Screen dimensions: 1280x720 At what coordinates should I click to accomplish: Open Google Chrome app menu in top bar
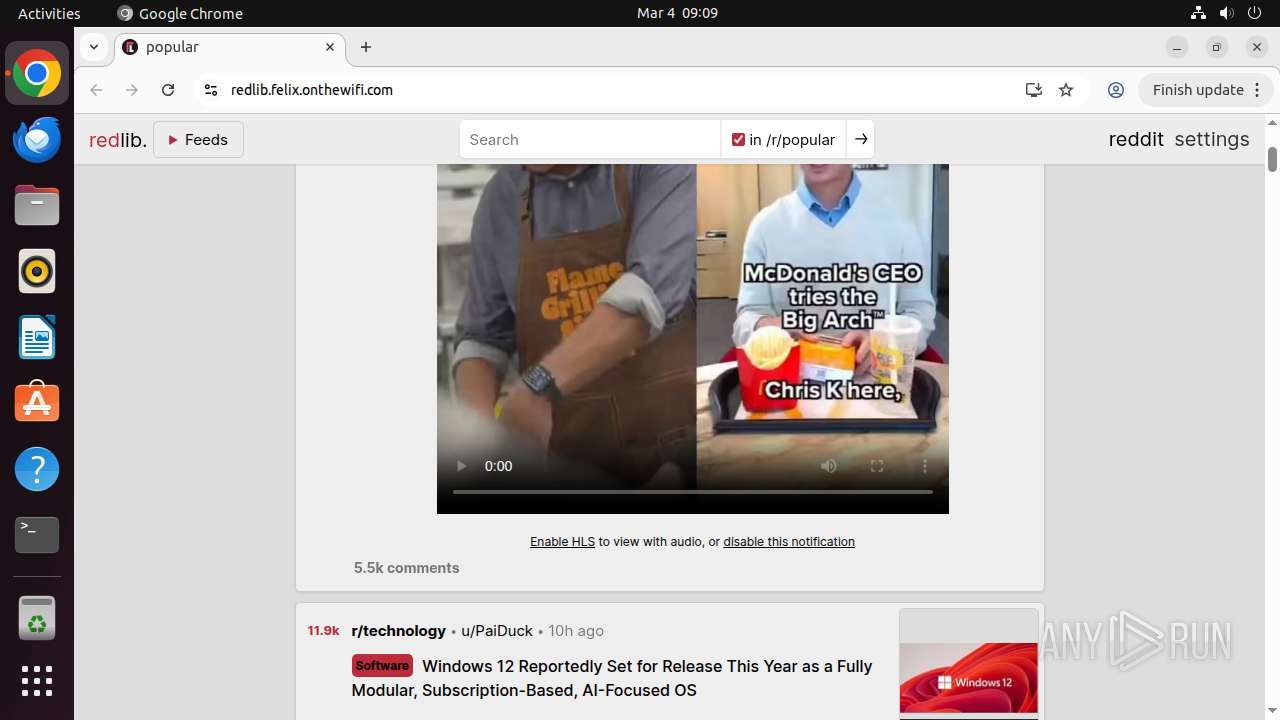pyautogui.click(x=180, y=13)
